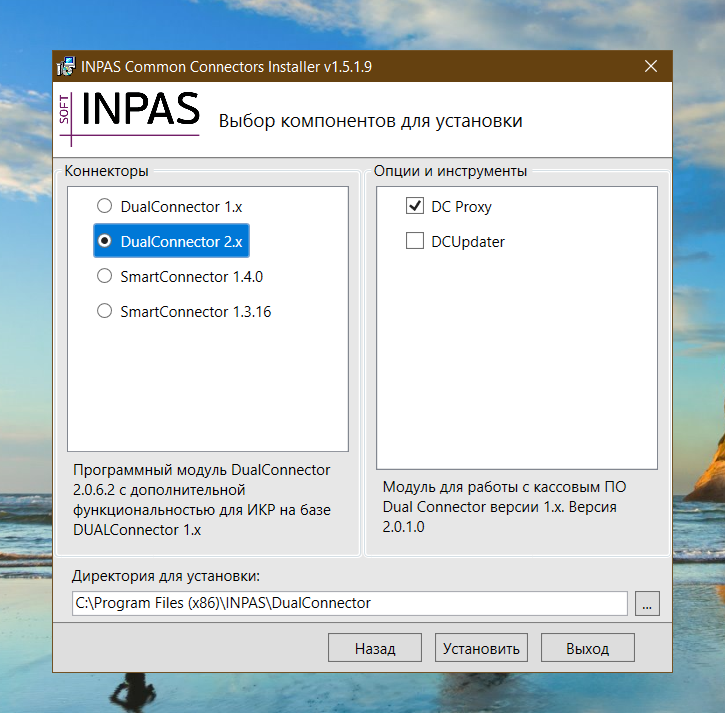Click the installer icon in the title bar
Viewport: 725px width, 713px height.
tap(65, 67)
